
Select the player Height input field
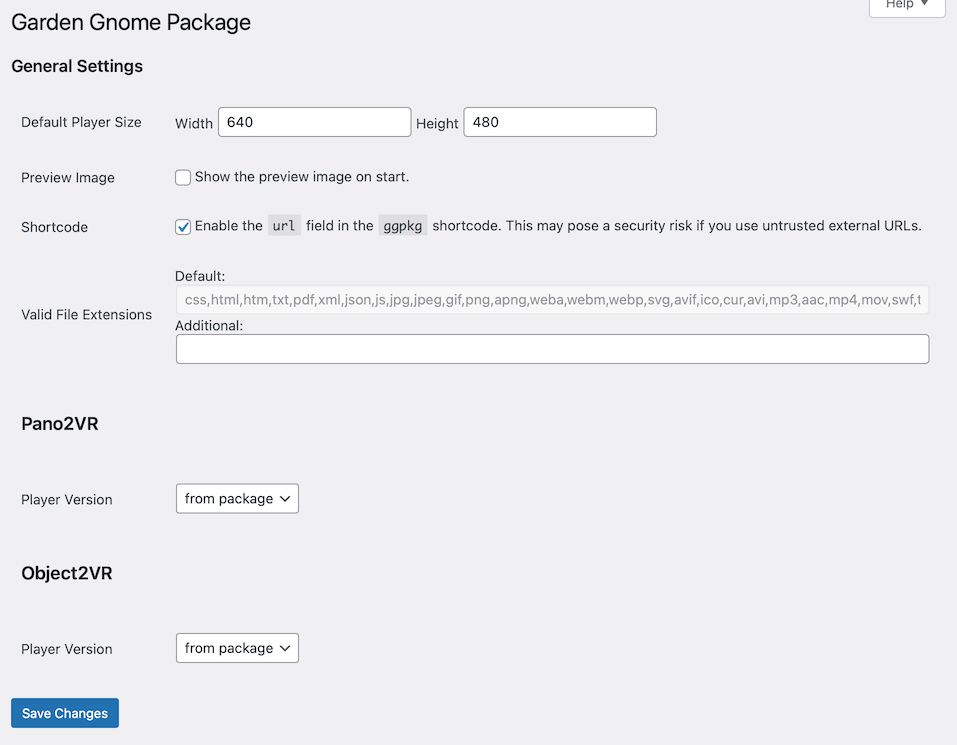(x=559, y=121)
